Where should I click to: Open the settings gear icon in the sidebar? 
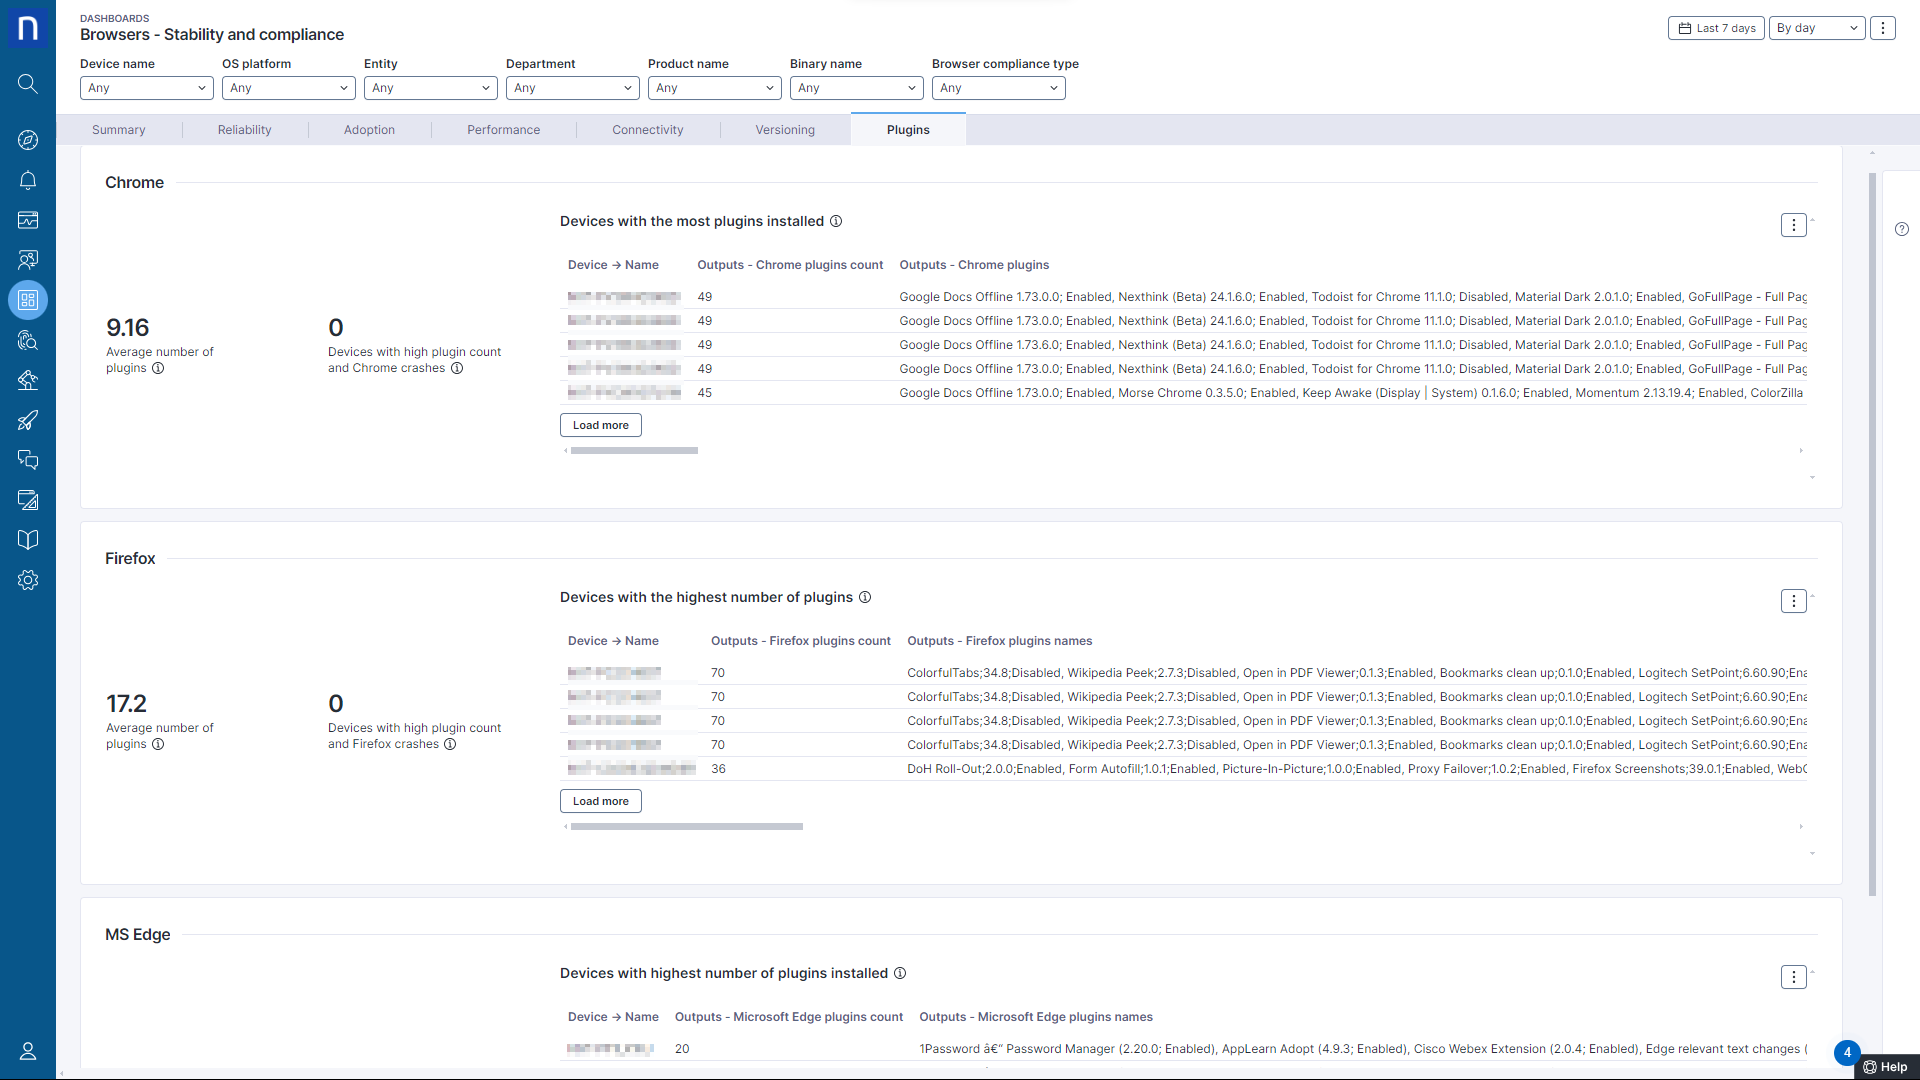[28, 580]
